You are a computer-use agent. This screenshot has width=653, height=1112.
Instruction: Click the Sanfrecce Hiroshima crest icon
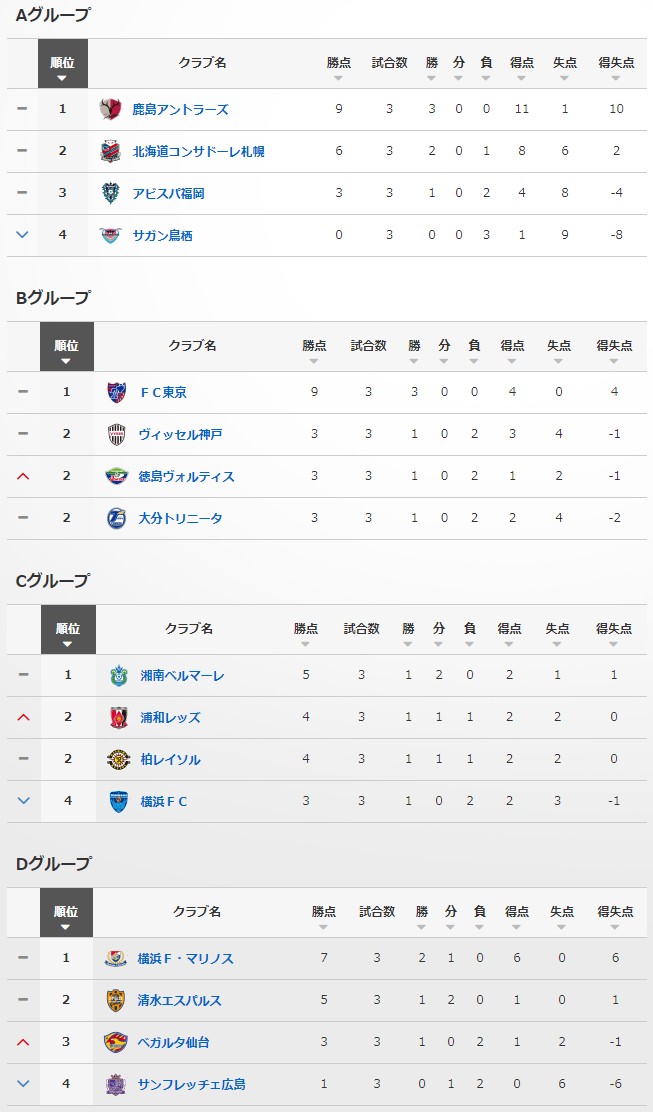[x=116, y=1084]
